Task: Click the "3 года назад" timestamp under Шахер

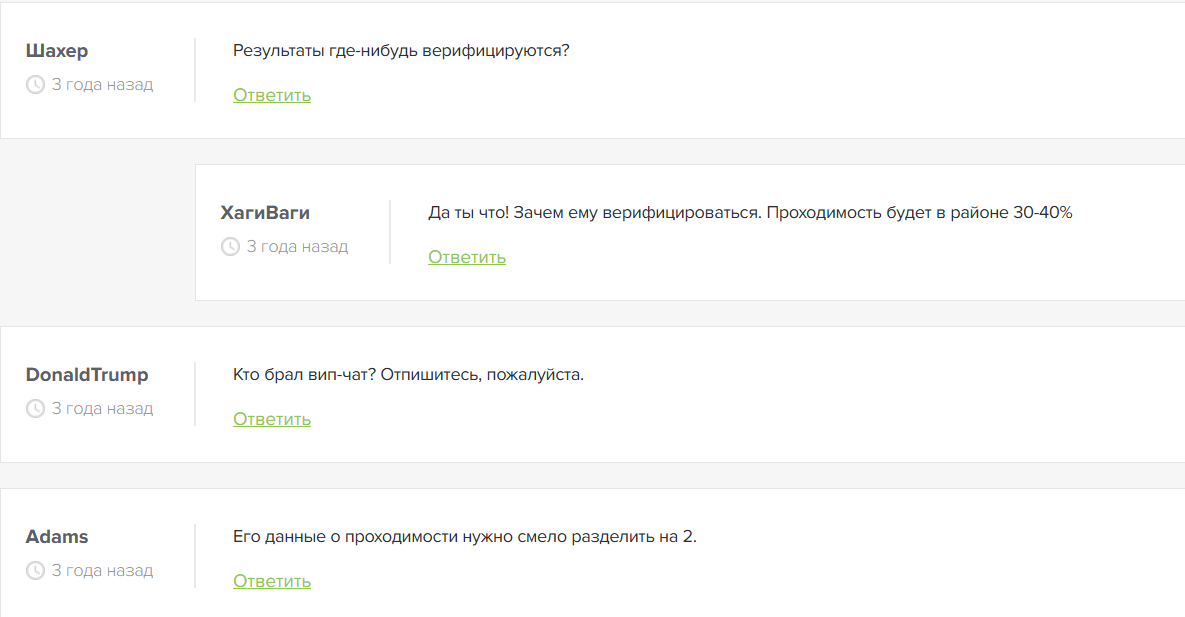Action: 102,85
